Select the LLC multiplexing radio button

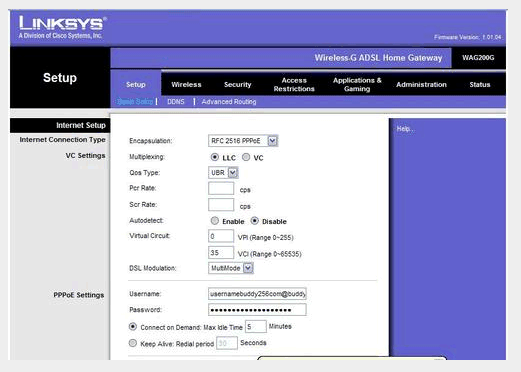click(215, 157)
